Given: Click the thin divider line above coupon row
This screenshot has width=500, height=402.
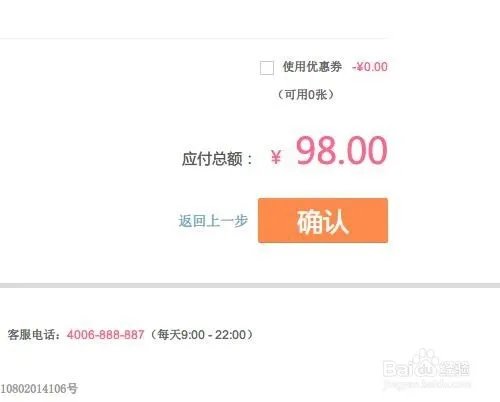Looking at the screenshot, I should tap(195, 38).
